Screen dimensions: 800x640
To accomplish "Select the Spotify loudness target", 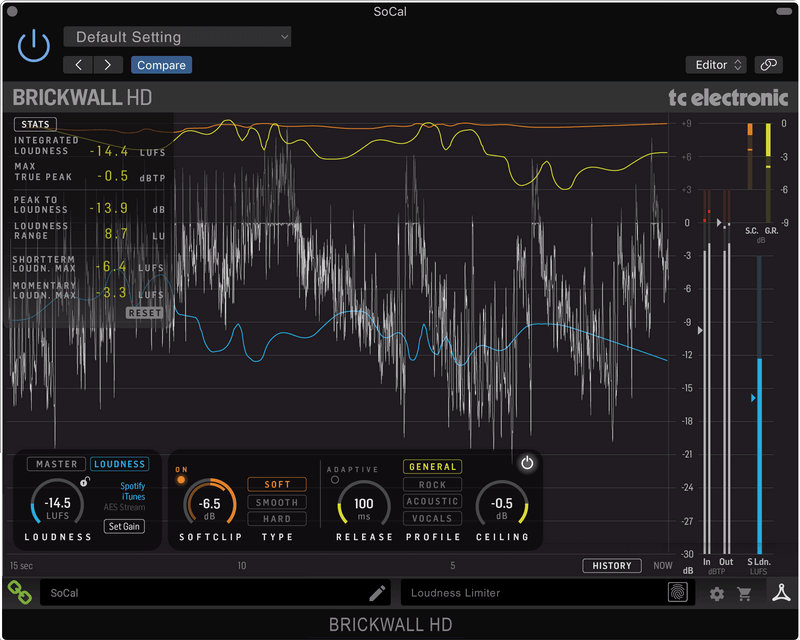I will [x=133, y=486].
